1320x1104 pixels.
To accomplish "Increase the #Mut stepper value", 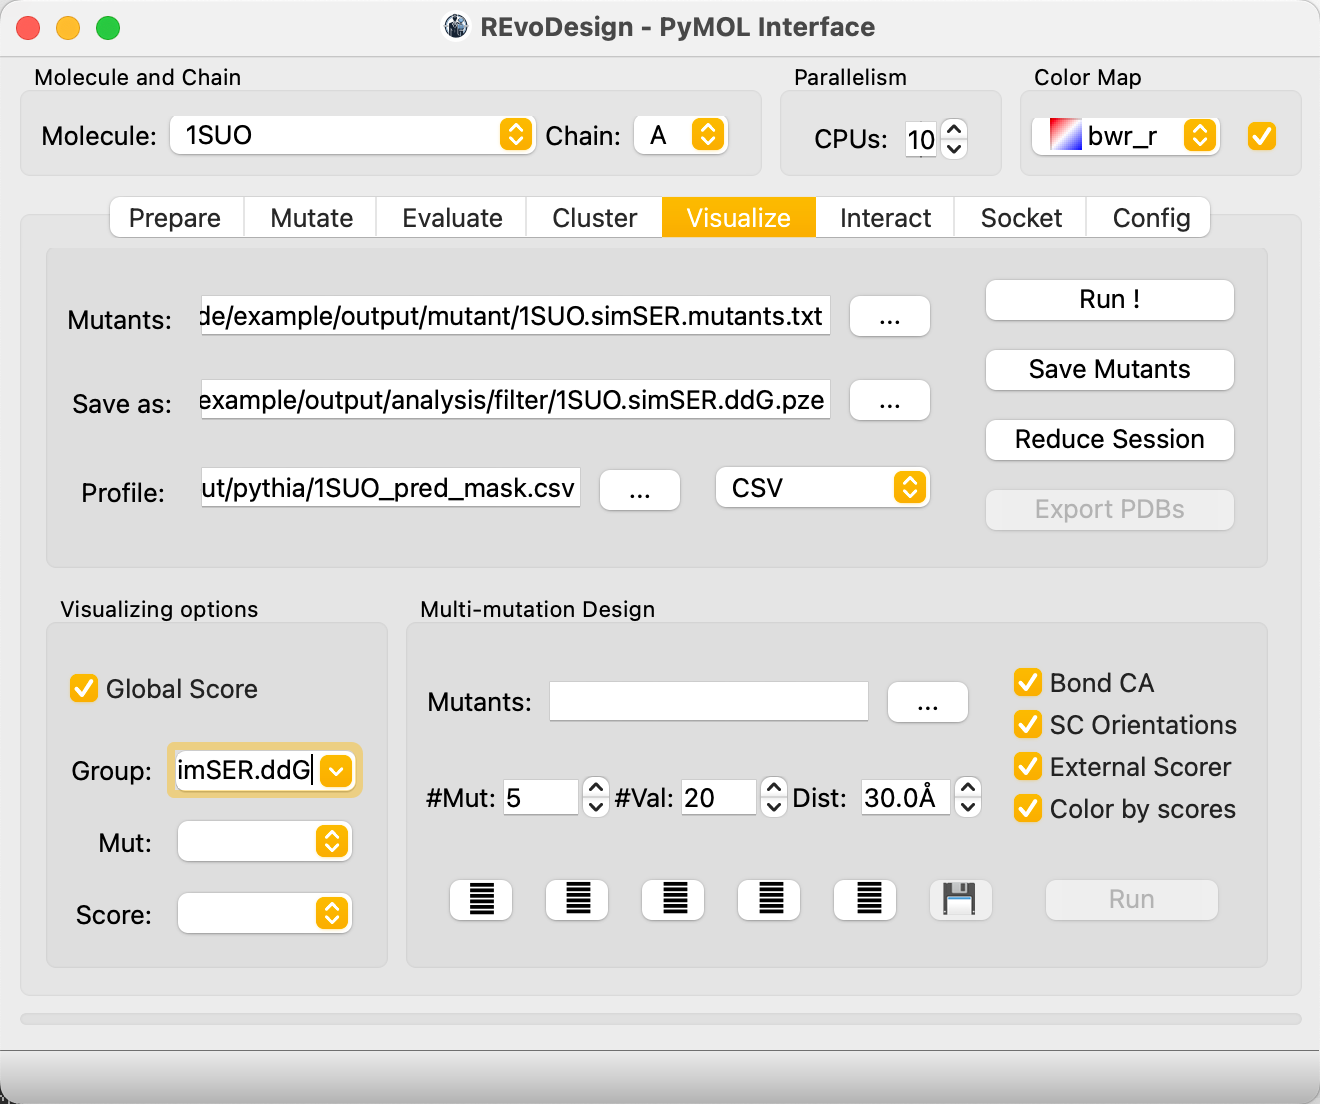I will (x=596, y=787).
